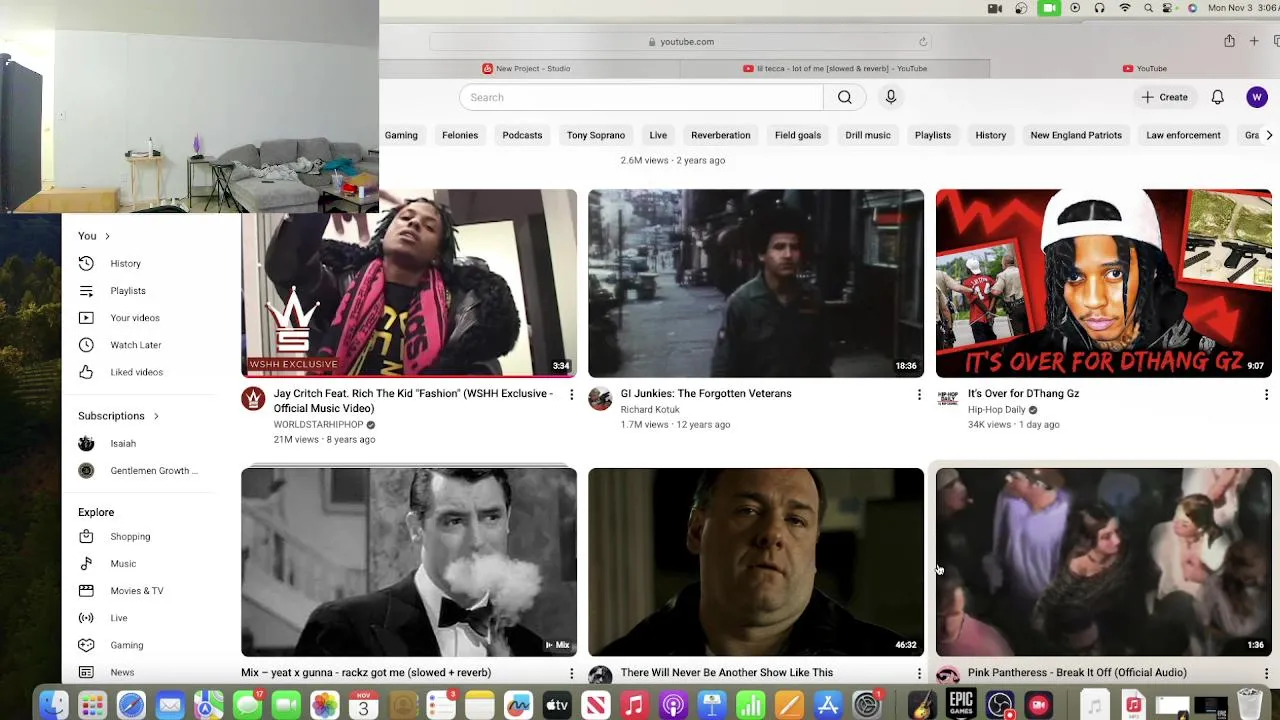The width and height of the screenshot is (1280, 720).
Task: Open Finder from the Dock
Action: click(54, 706)
